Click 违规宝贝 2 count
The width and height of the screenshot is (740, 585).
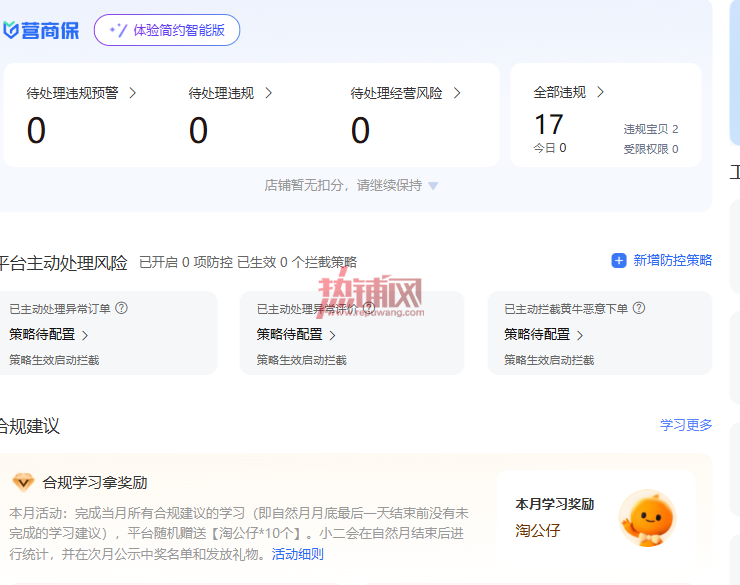click(651, 129)
